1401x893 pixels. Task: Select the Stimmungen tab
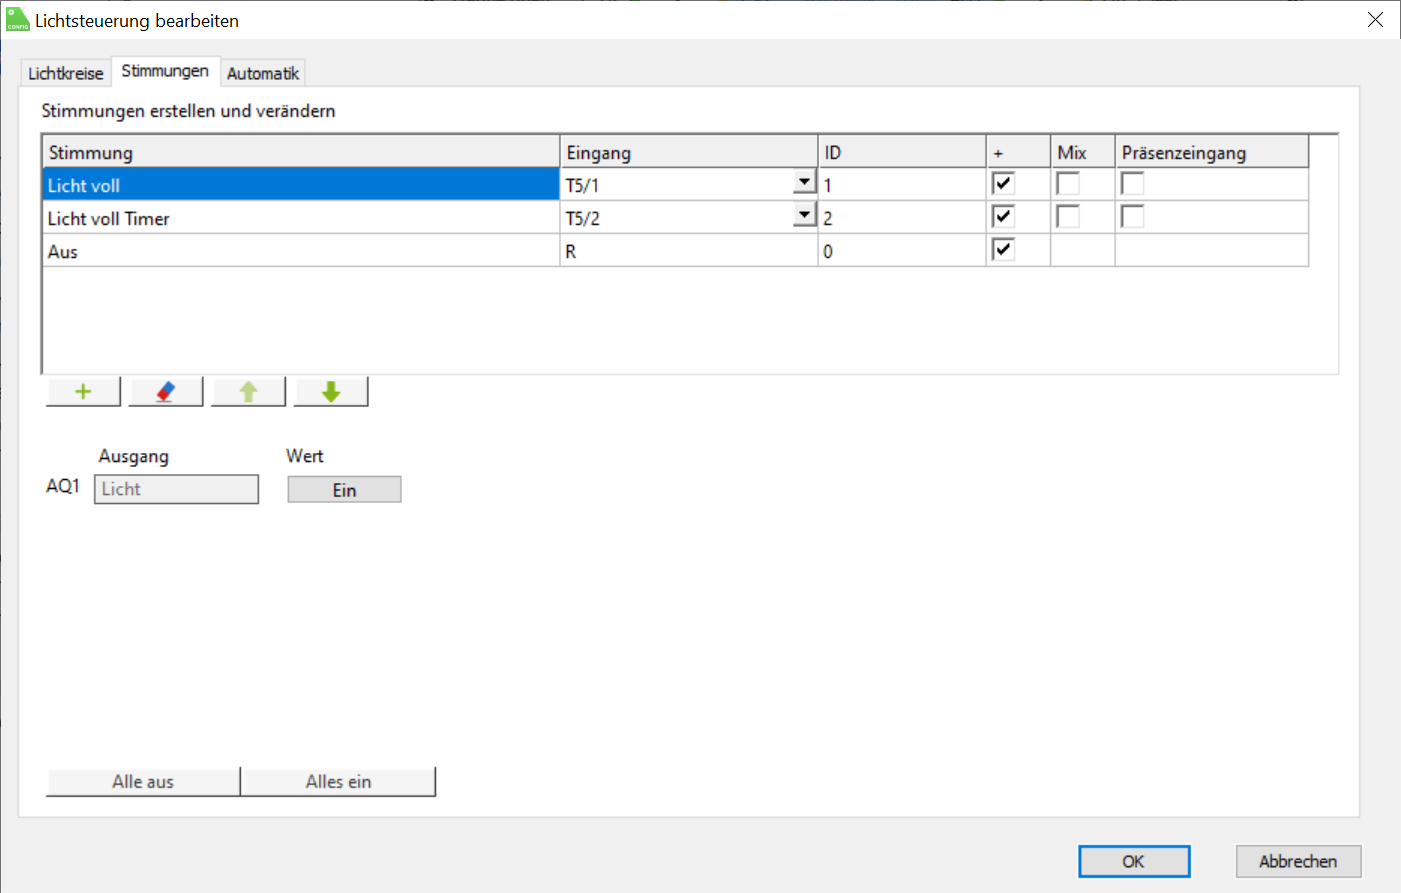[x=165, y=71]
